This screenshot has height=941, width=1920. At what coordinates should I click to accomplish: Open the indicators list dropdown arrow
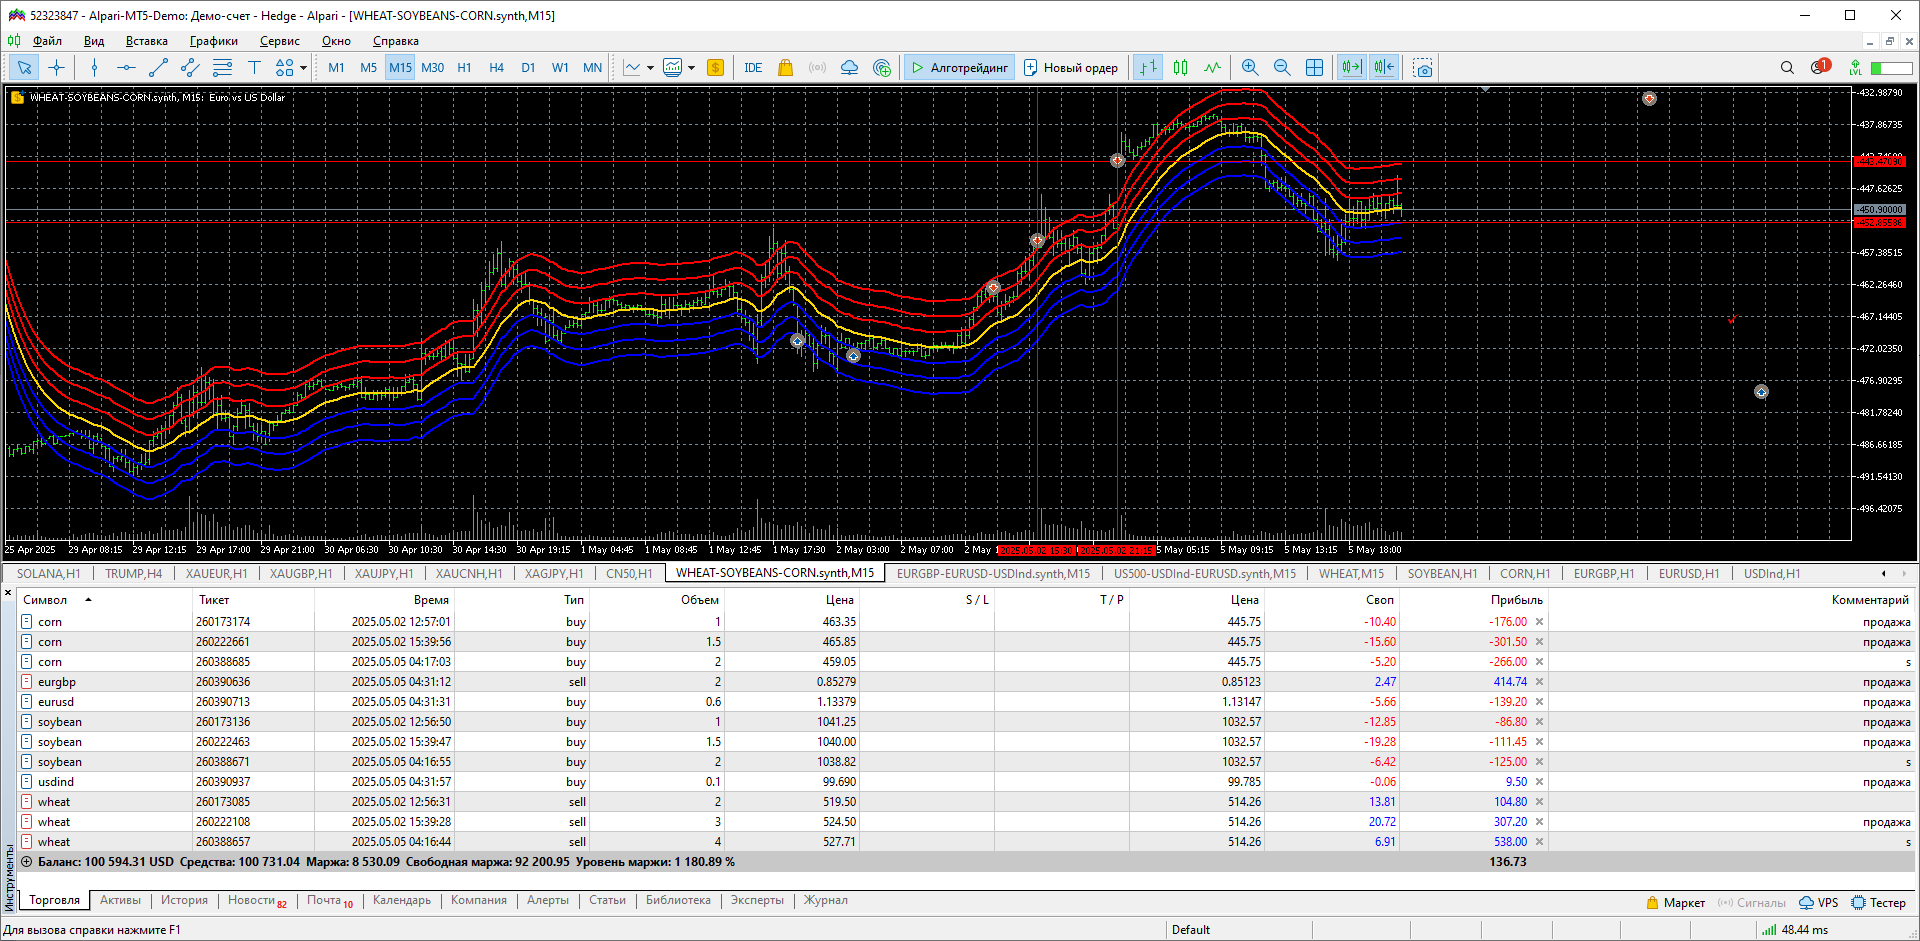pos(691,68)
